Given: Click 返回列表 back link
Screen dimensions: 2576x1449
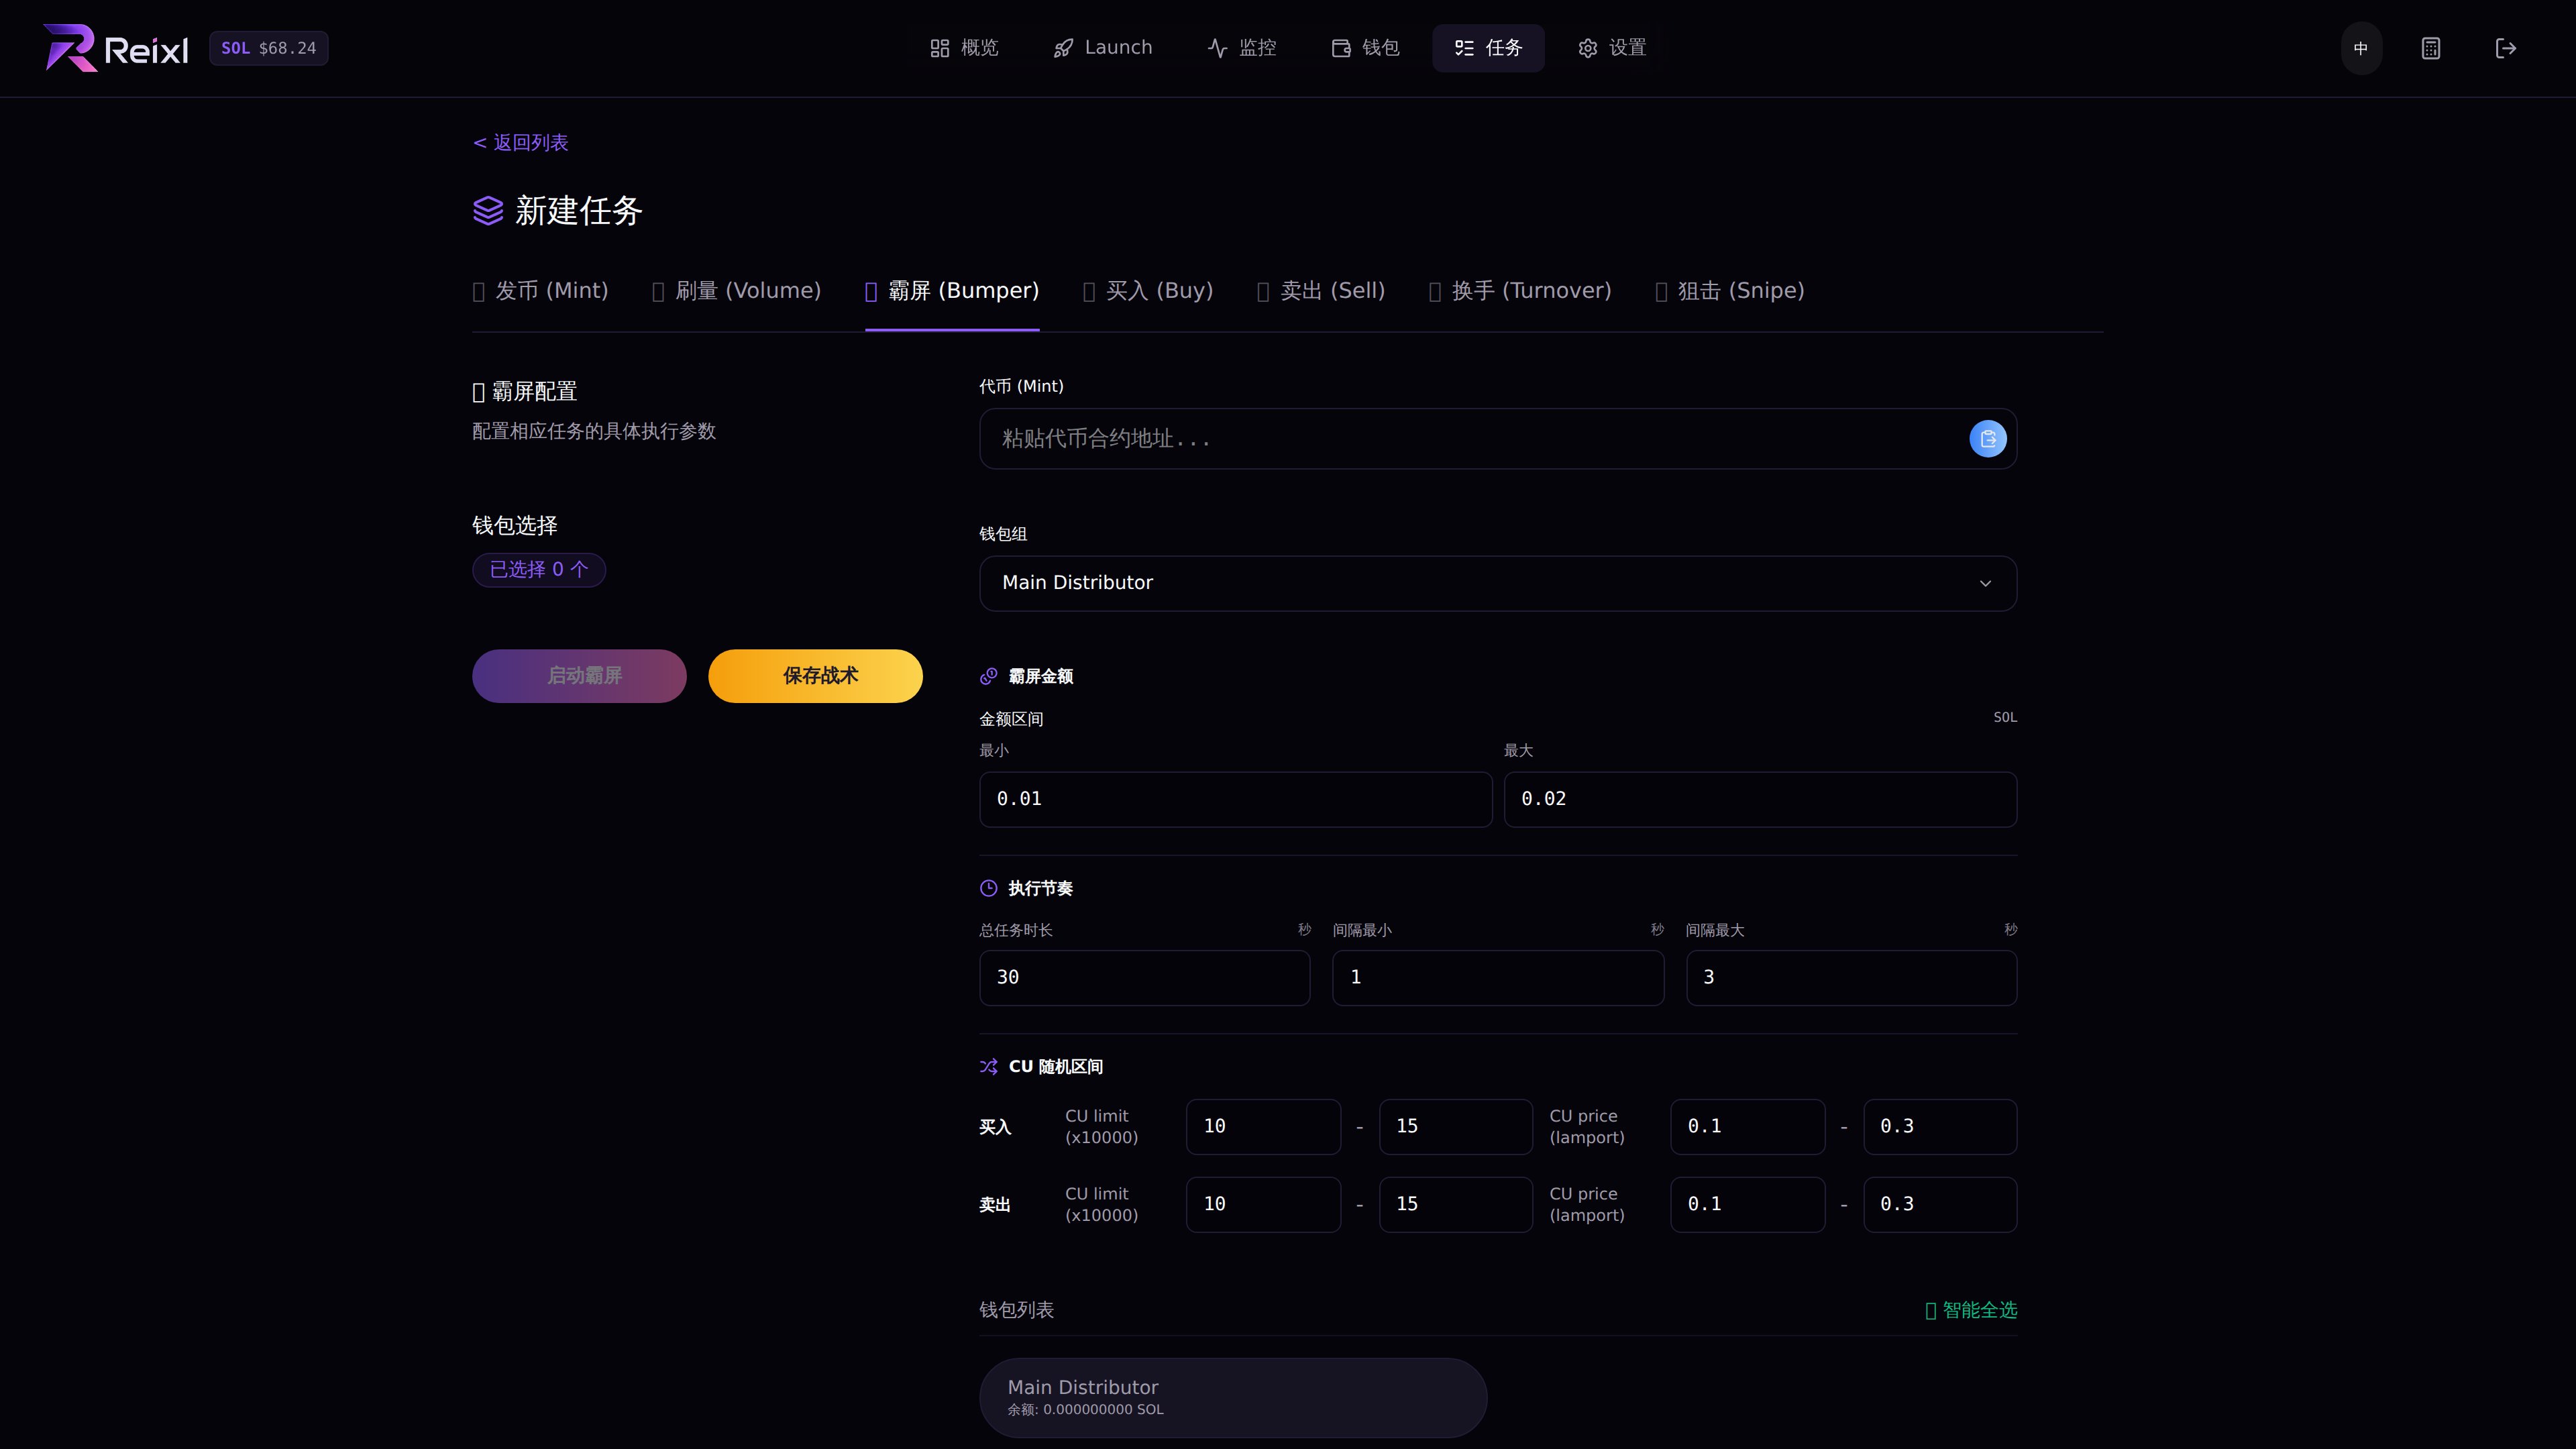Looking at the screenshot, I should 520,143.
